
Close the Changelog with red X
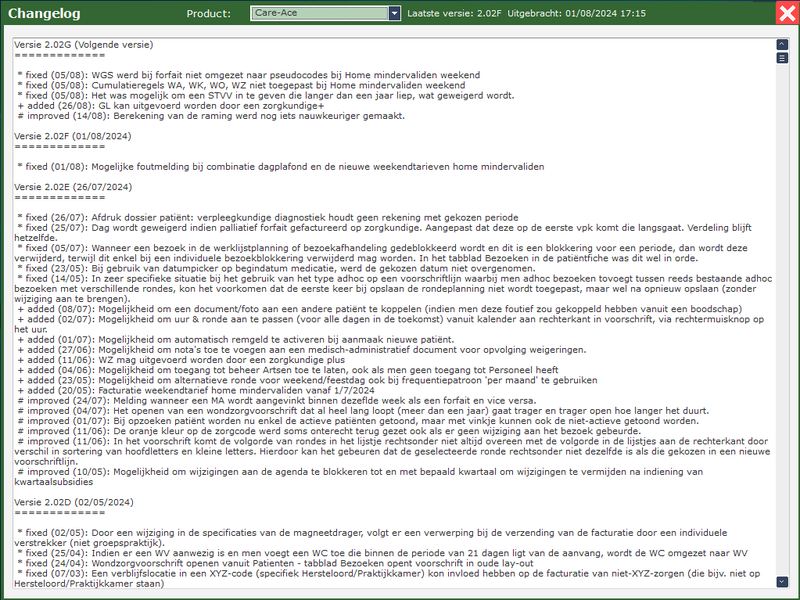pos(786,13)
